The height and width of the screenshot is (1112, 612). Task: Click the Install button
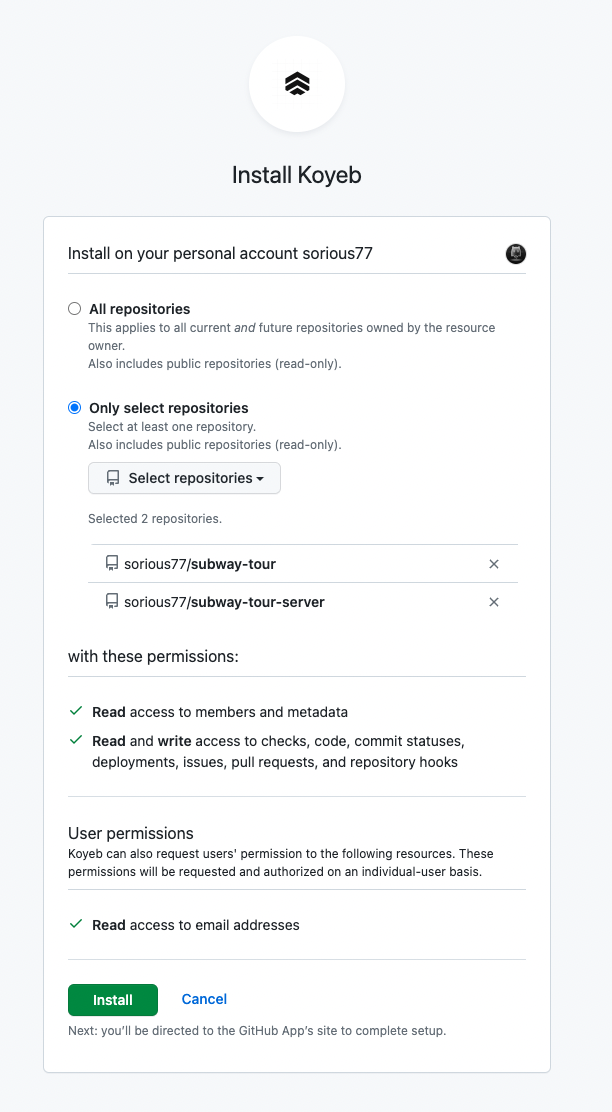[x=113, y=1000]
